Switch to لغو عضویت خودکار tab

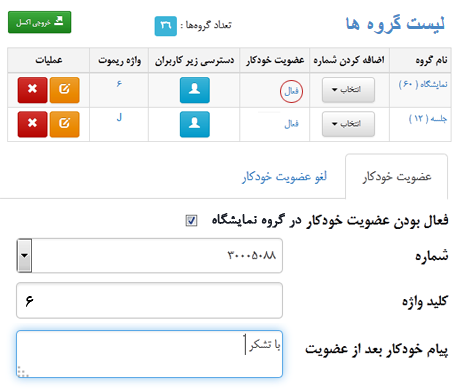click(x=284, y=177)
